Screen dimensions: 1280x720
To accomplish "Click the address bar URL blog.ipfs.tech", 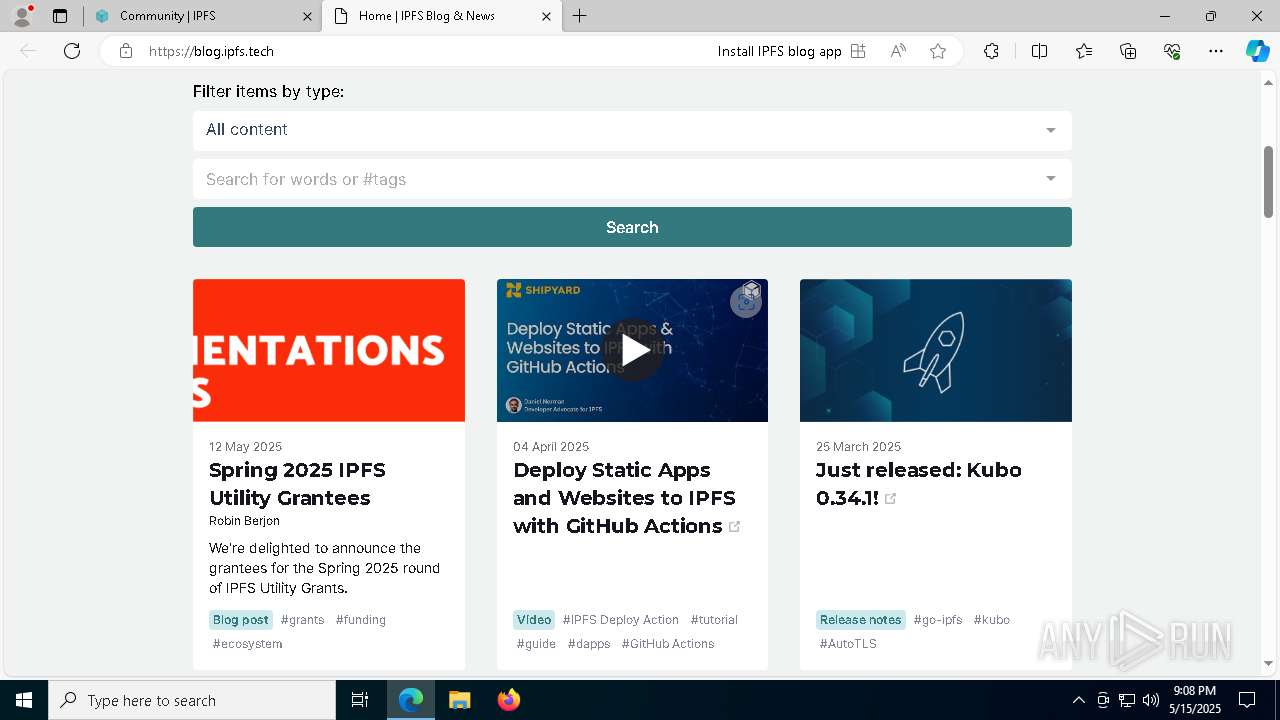I will pos(211,51).
